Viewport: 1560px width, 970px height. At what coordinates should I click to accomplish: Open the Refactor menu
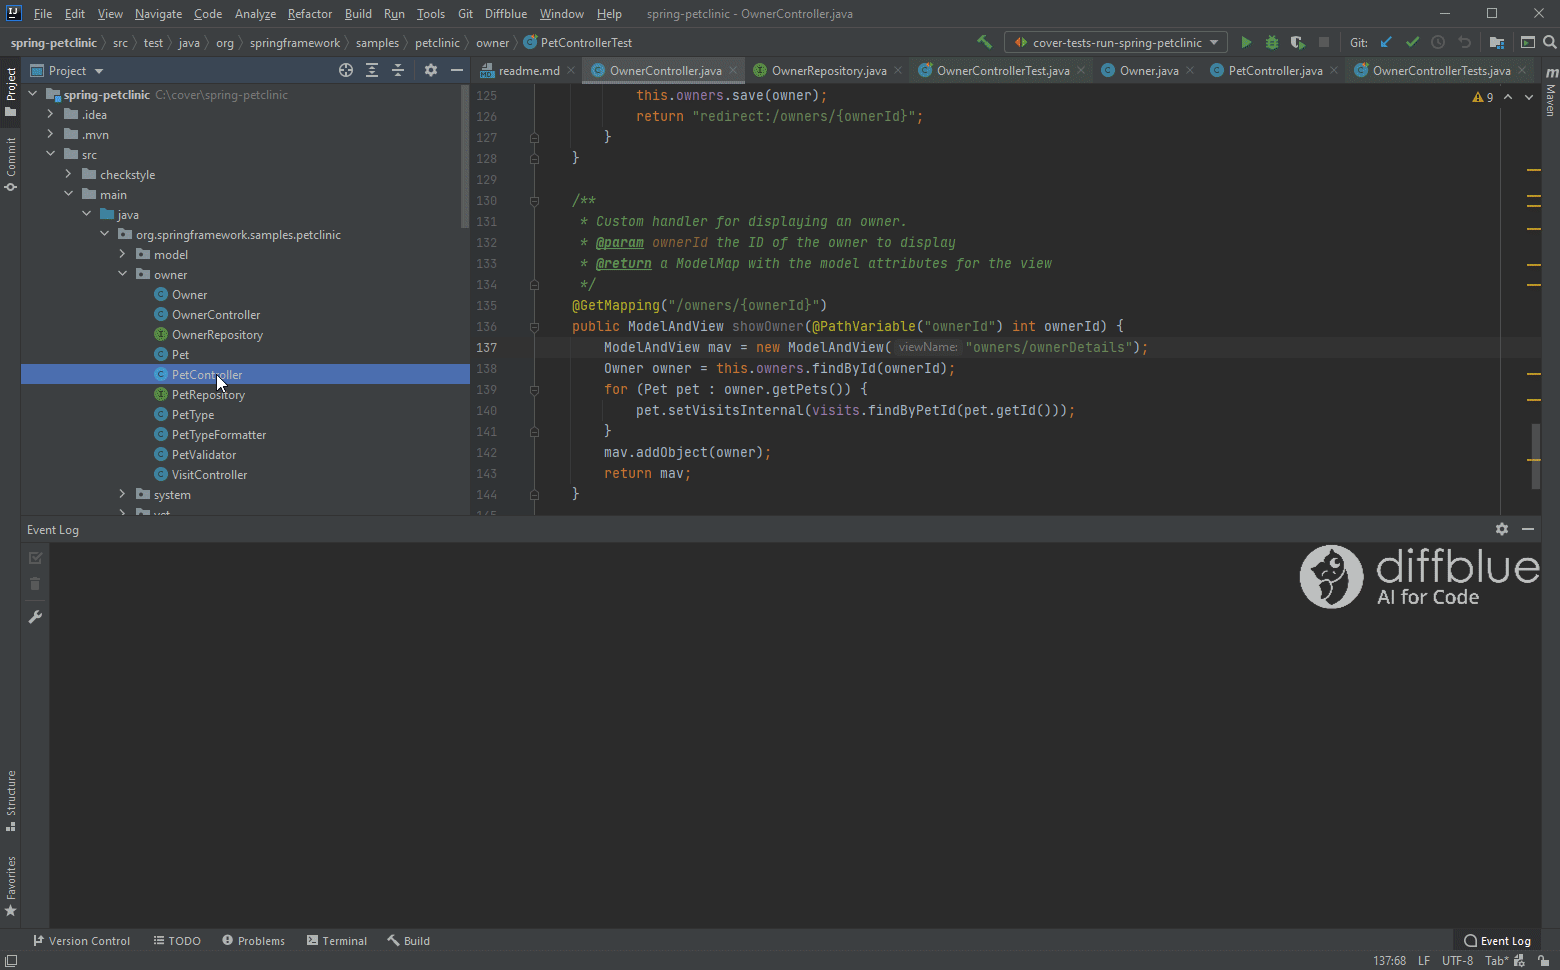click(x=309, y=14)
